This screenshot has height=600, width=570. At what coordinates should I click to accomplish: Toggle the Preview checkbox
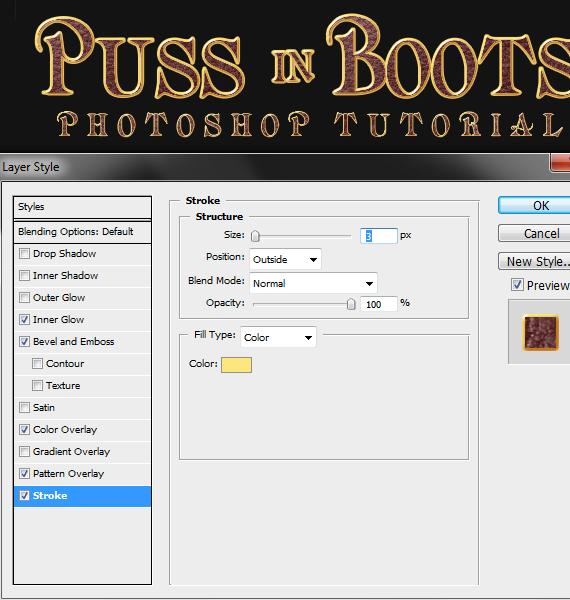click(517, 285)
